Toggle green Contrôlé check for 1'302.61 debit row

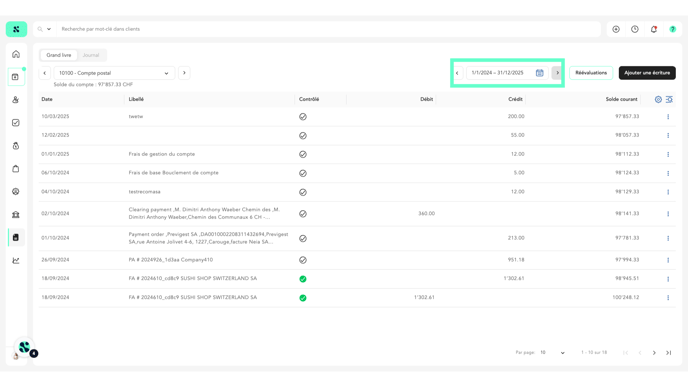[303, 298]
